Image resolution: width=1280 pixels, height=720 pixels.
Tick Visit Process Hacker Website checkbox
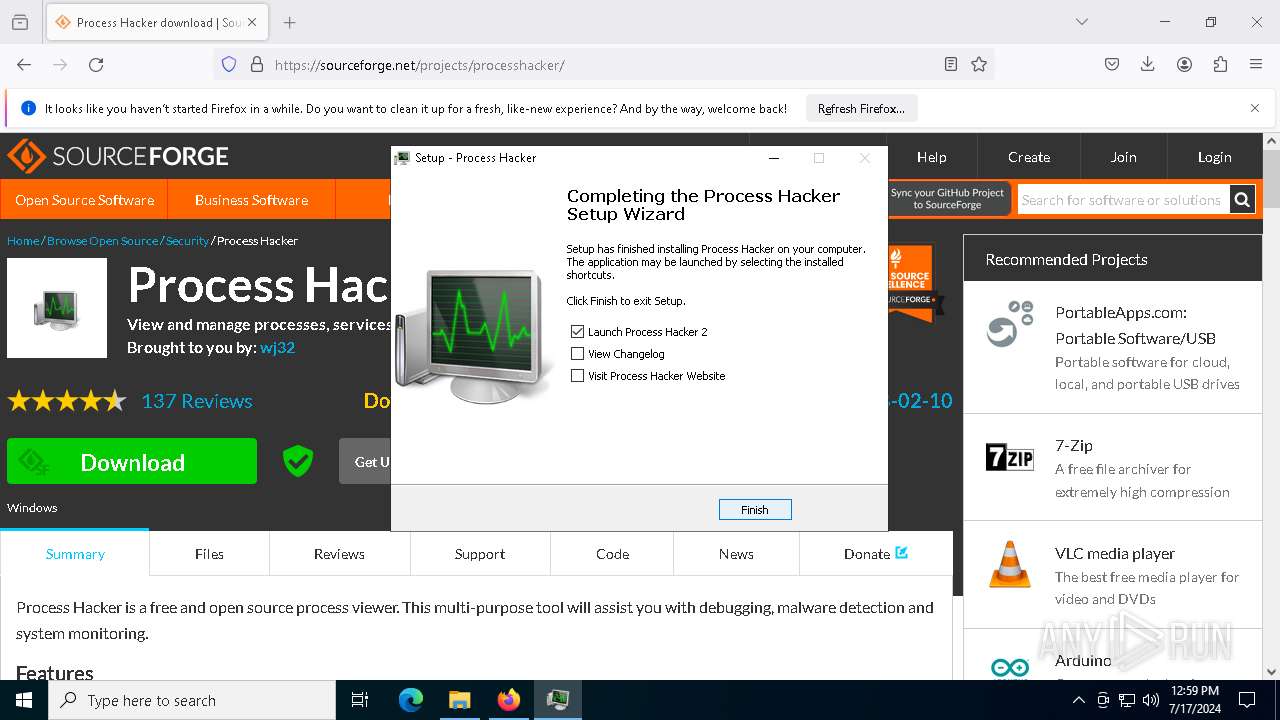pyautogui.click(x=577, y=375)
